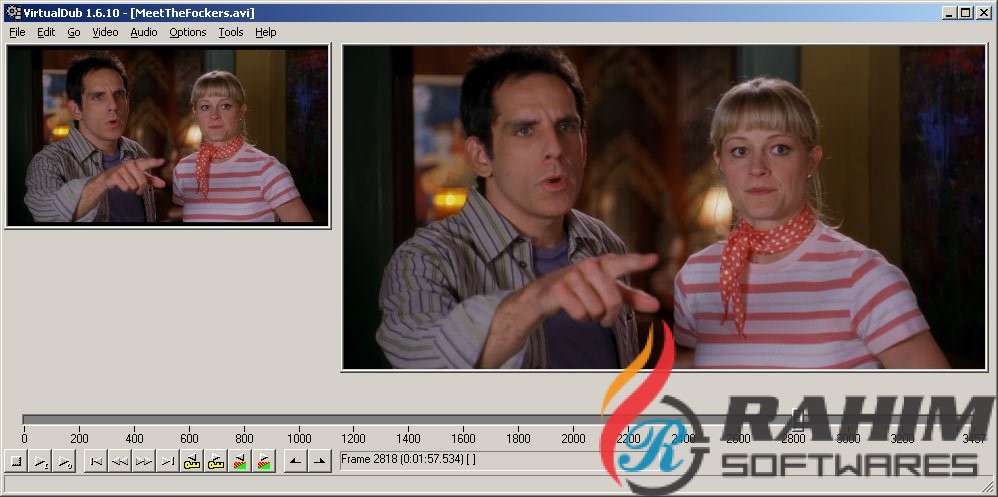The image size is (998, 497).
Task: Go to next keyframe (yellow key icon)
Action: click(x=216, y=461)
